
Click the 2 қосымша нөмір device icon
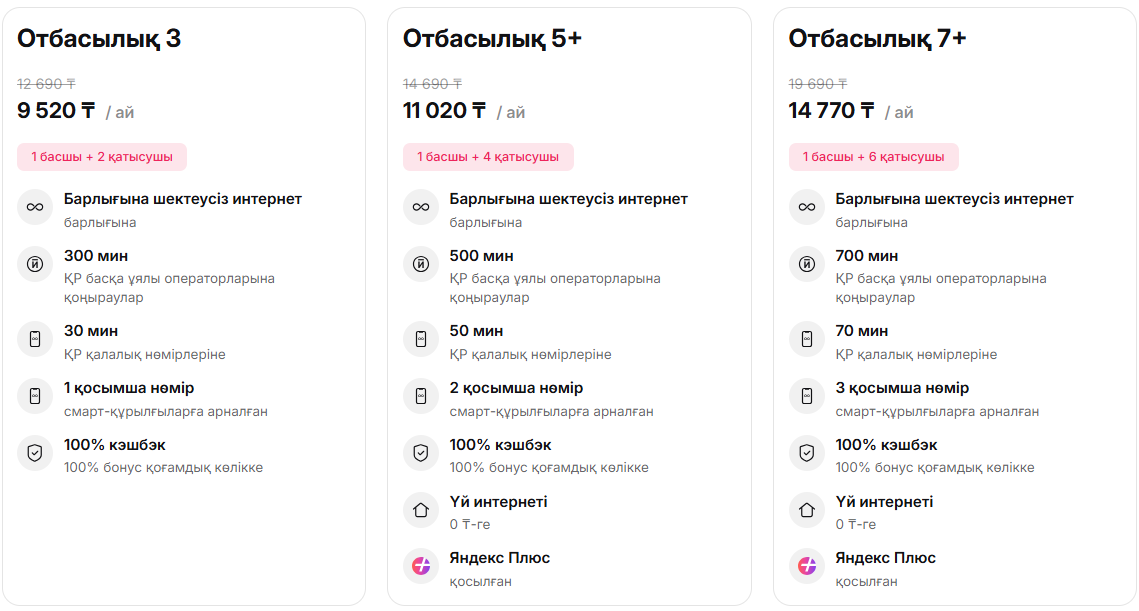pos(421,397)
